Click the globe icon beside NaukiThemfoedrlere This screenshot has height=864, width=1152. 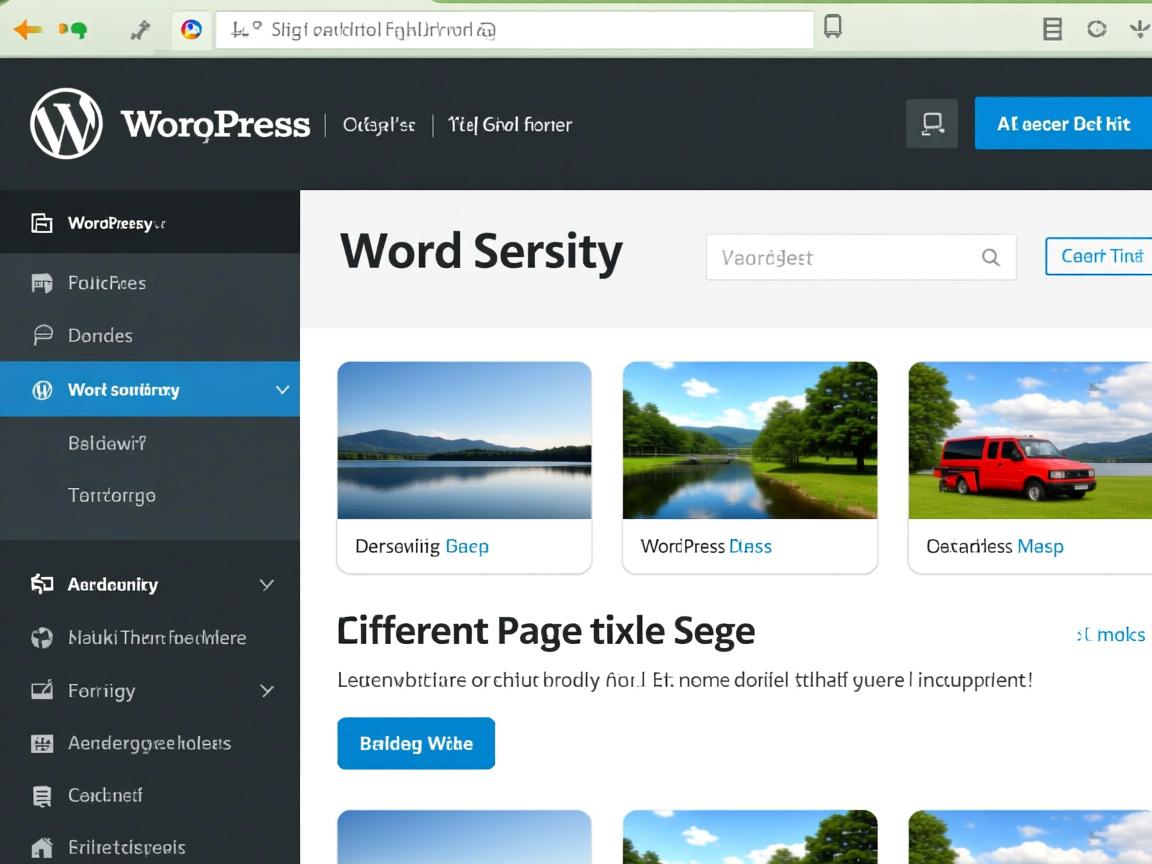pos(42,638)
